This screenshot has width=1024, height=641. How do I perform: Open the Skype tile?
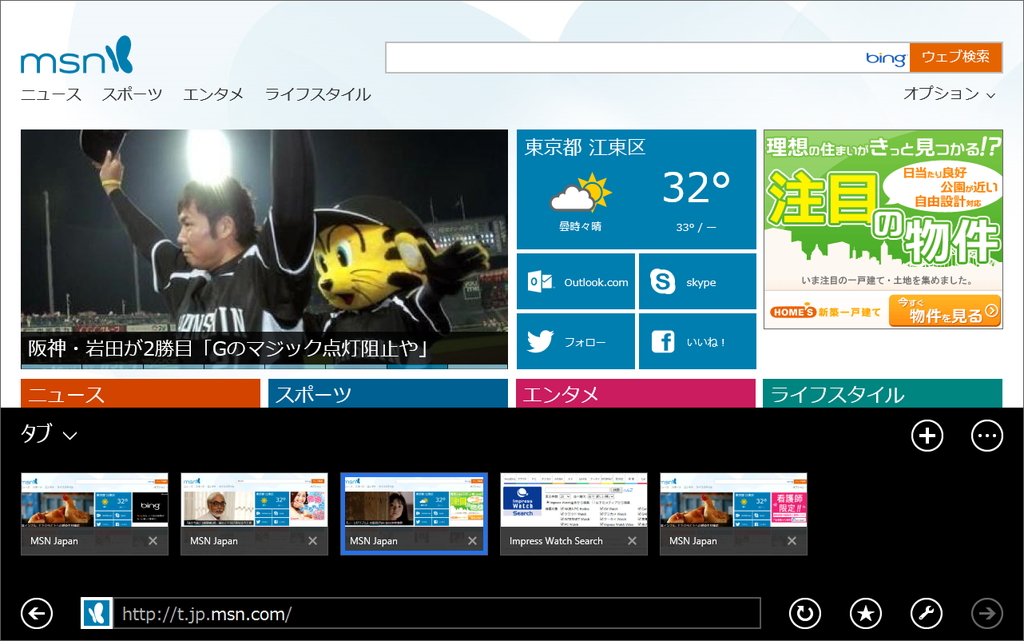[697, 281]
